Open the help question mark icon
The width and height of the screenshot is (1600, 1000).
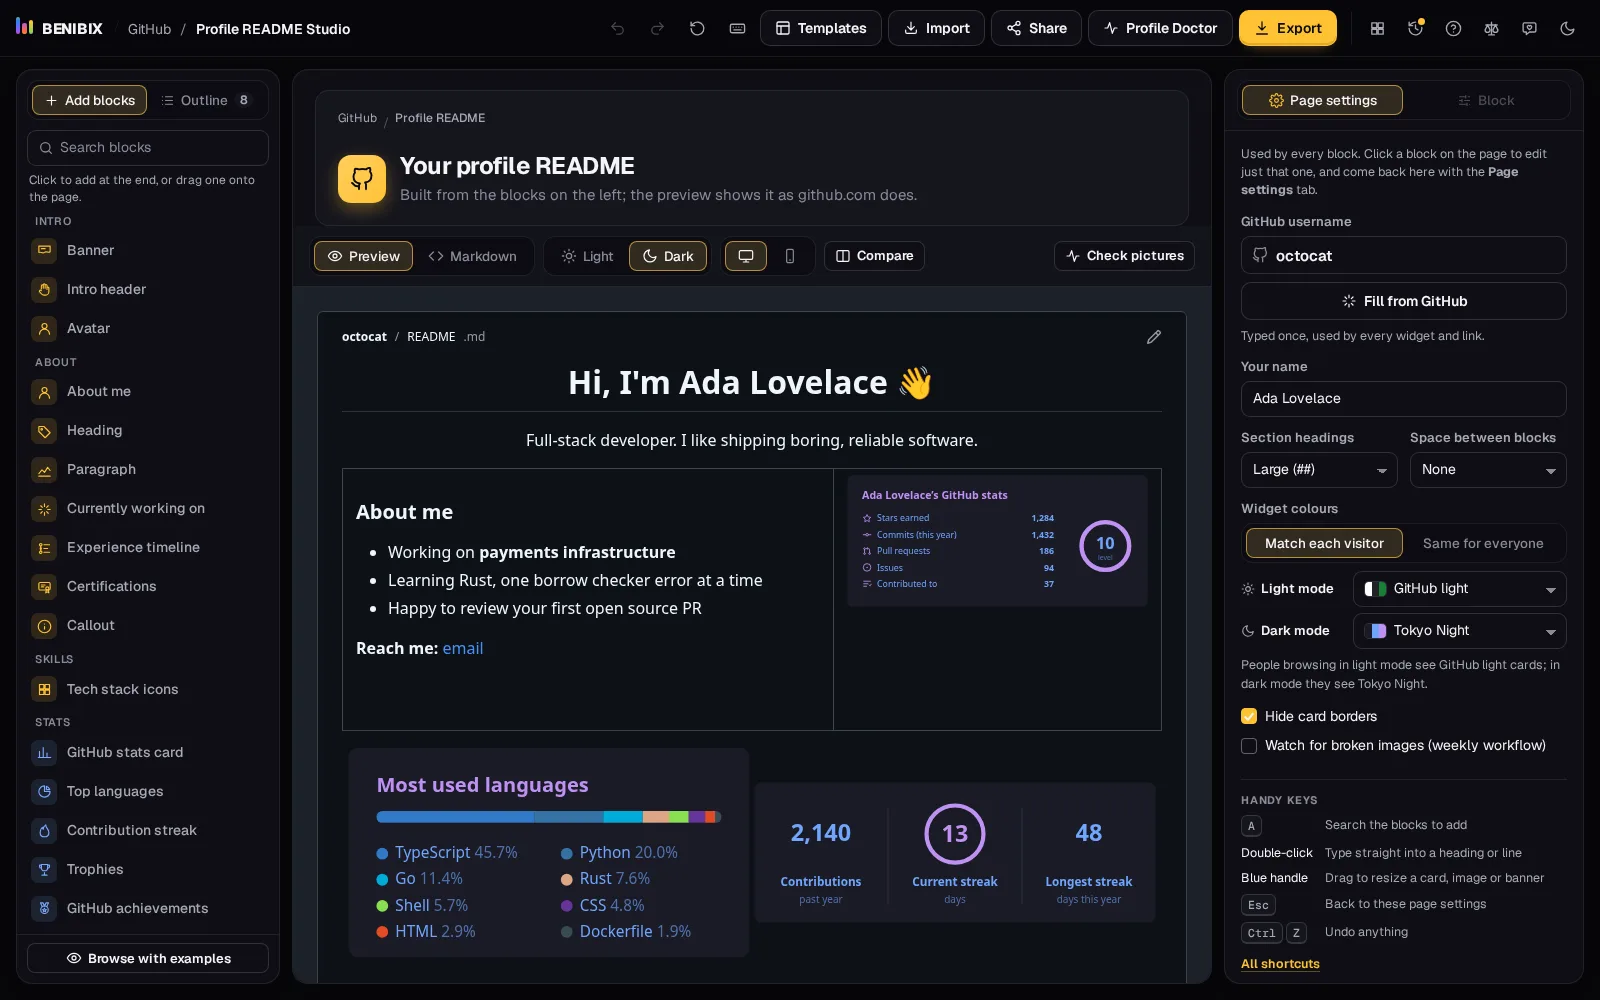point(1453,28)
